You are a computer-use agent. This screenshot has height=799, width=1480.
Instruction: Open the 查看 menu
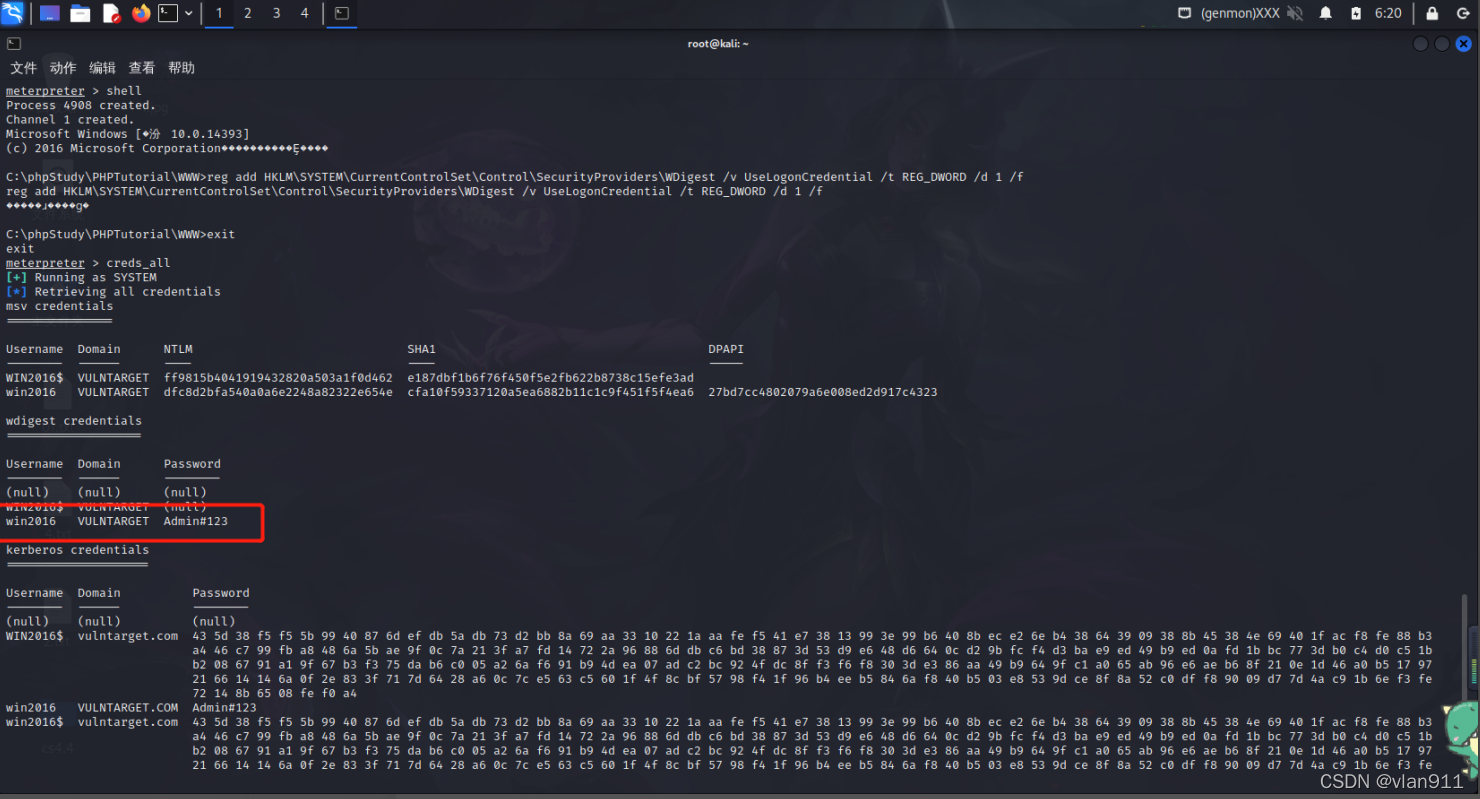tap(142, 68)
